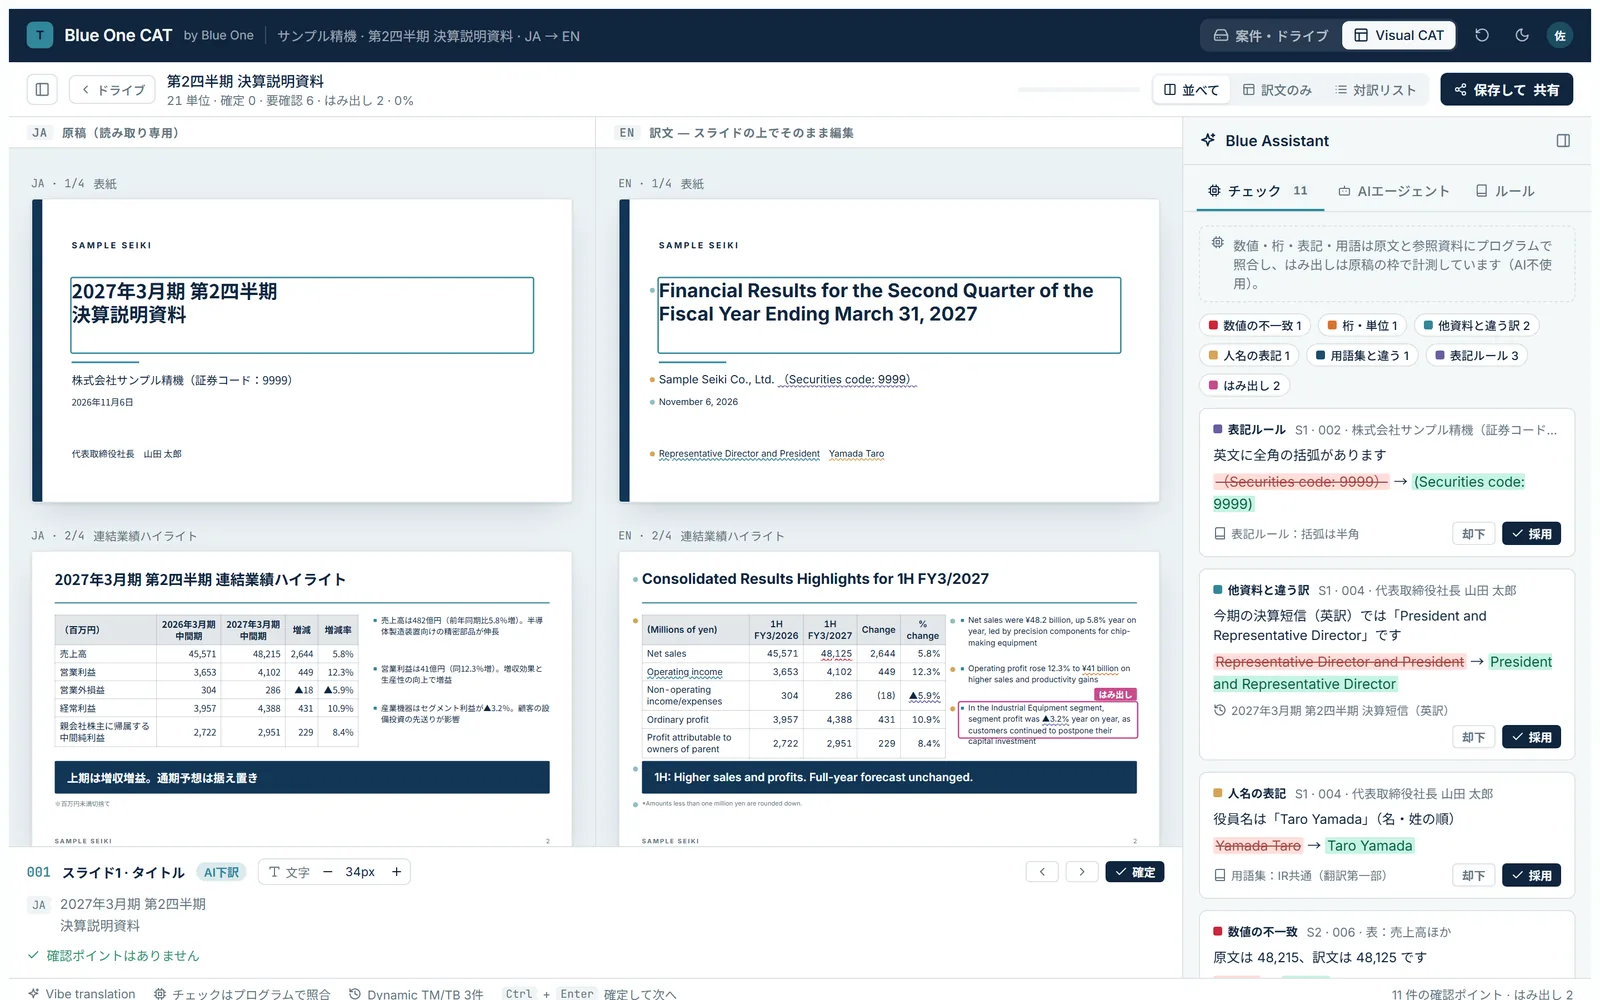Open the チェック tab
The image size is (1600, 1000).
tap(1258, 190)
